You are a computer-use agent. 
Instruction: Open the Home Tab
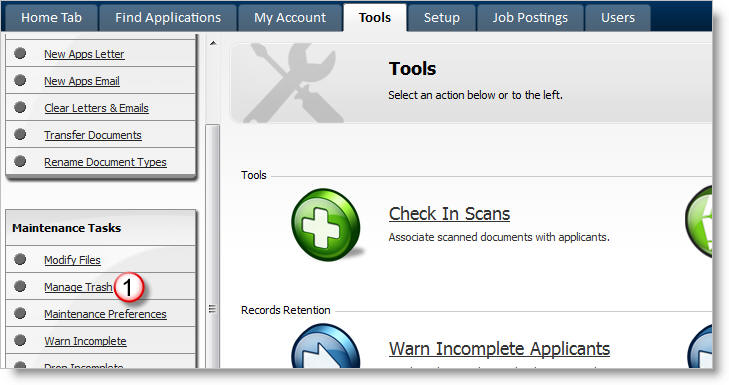click(52, 18)
